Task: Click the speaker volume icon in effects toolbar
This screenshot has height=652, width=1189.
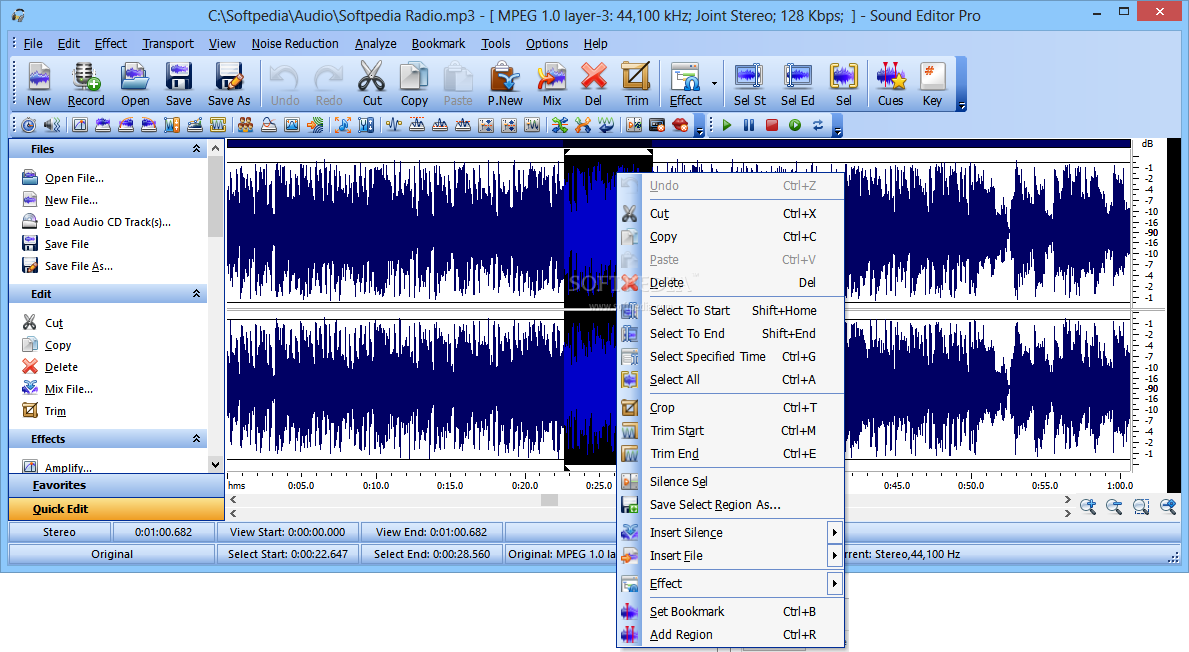Action: 52,125
